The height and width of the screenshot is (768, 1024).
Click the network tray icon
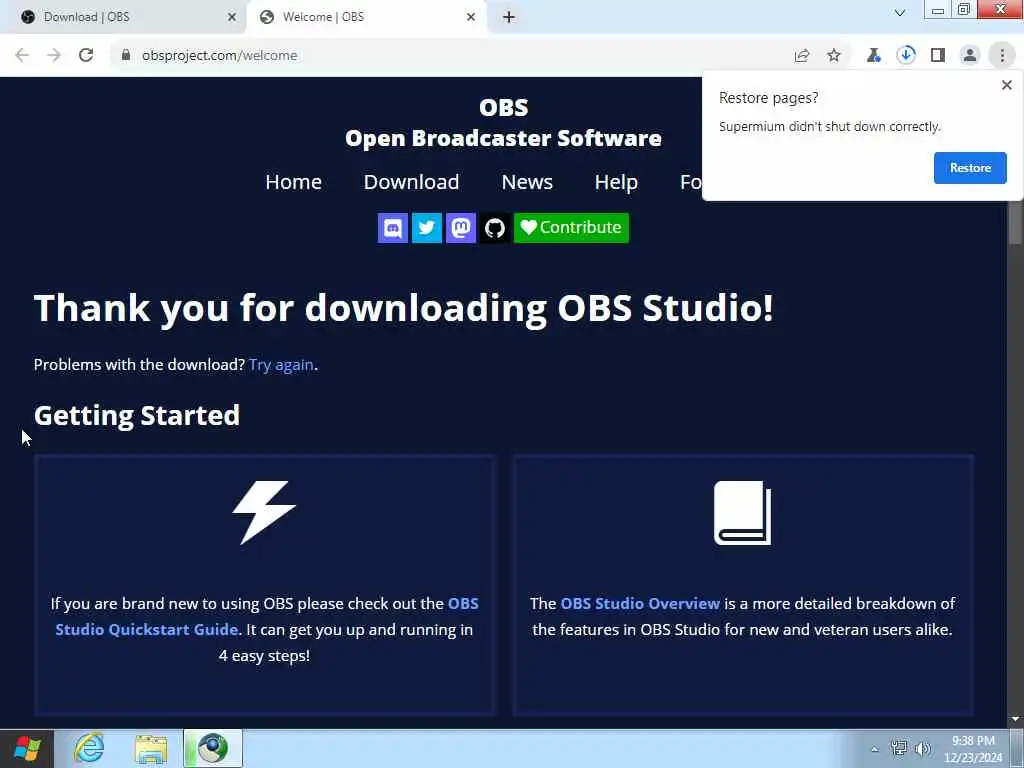[x=899, y=748]
